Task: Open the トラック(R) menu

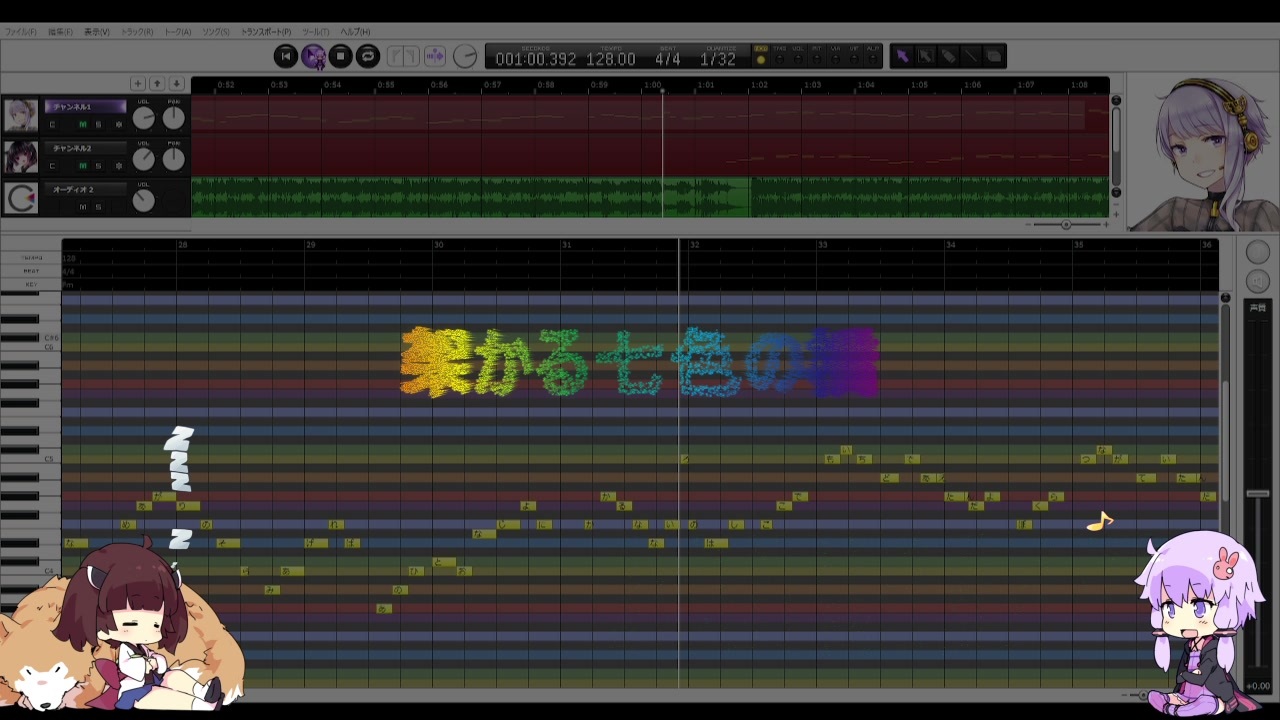Action: (137, 32)
